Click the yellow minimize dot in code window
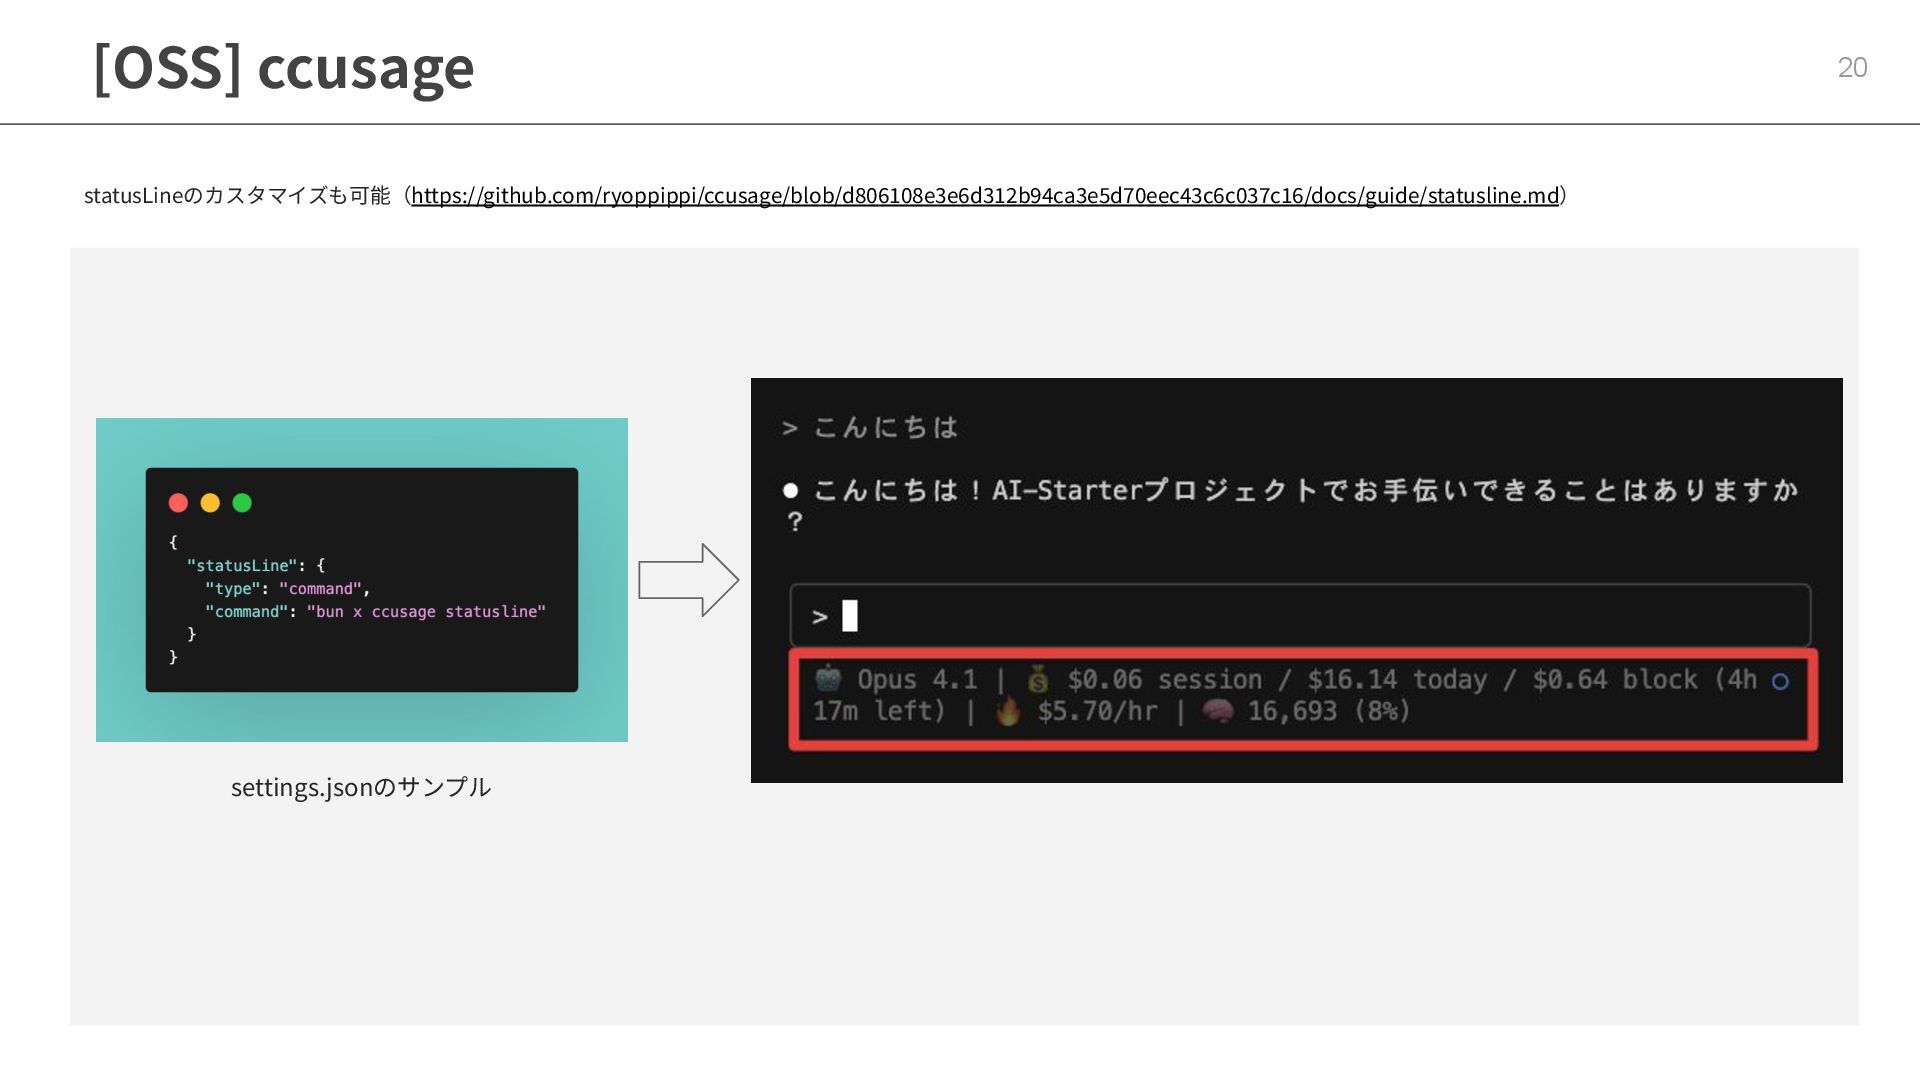Screen dimensions: 1920x1080 210,503
